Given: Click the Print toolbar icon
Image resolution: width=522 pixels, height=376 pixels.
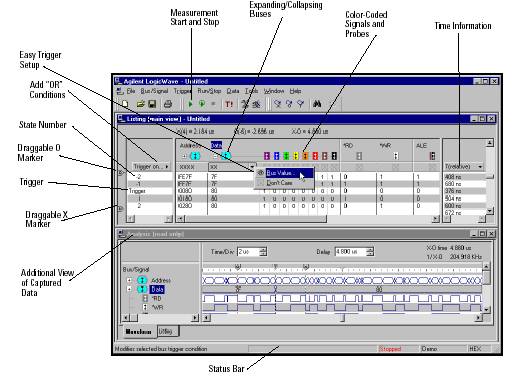Looking at the screenshot, I should (168, 104).
